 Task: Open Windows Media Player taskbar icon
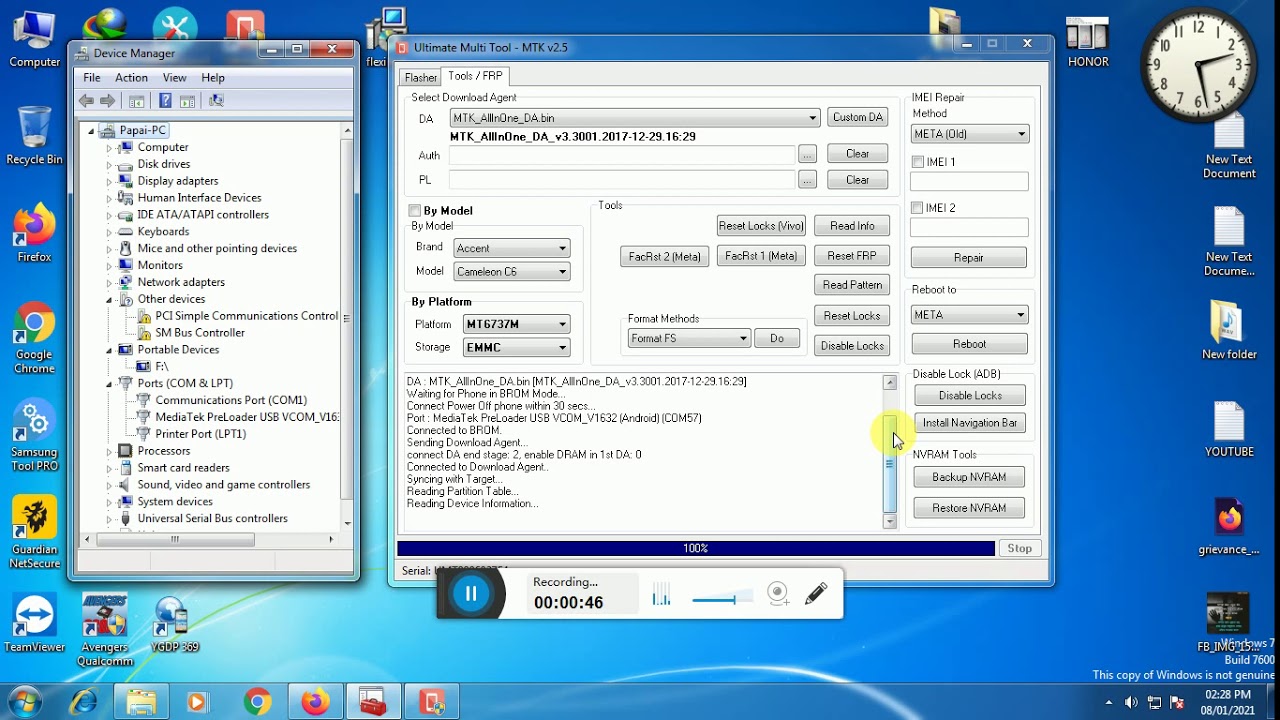point(197,702)
